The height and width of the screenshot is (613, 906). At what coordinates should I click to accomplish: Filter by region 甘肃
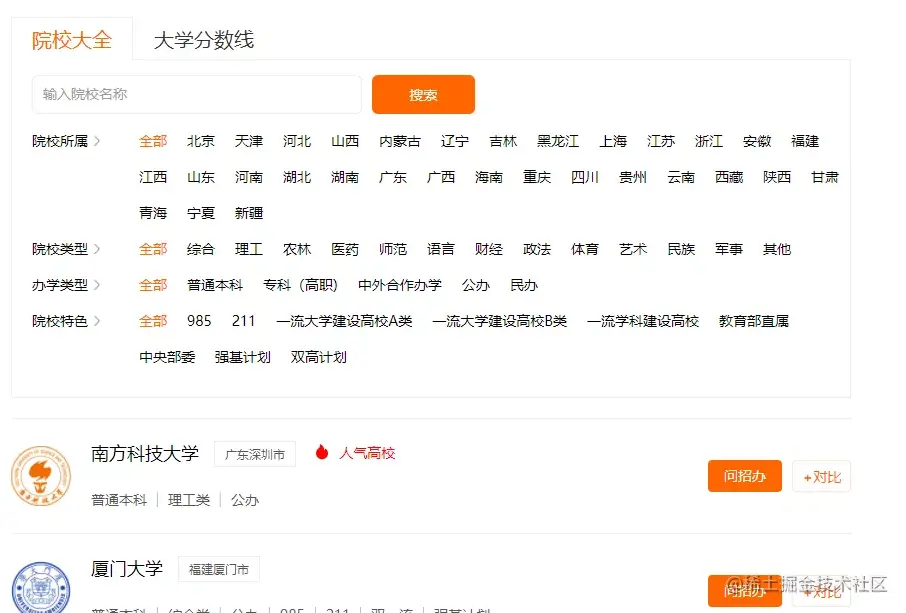(825, 177)
